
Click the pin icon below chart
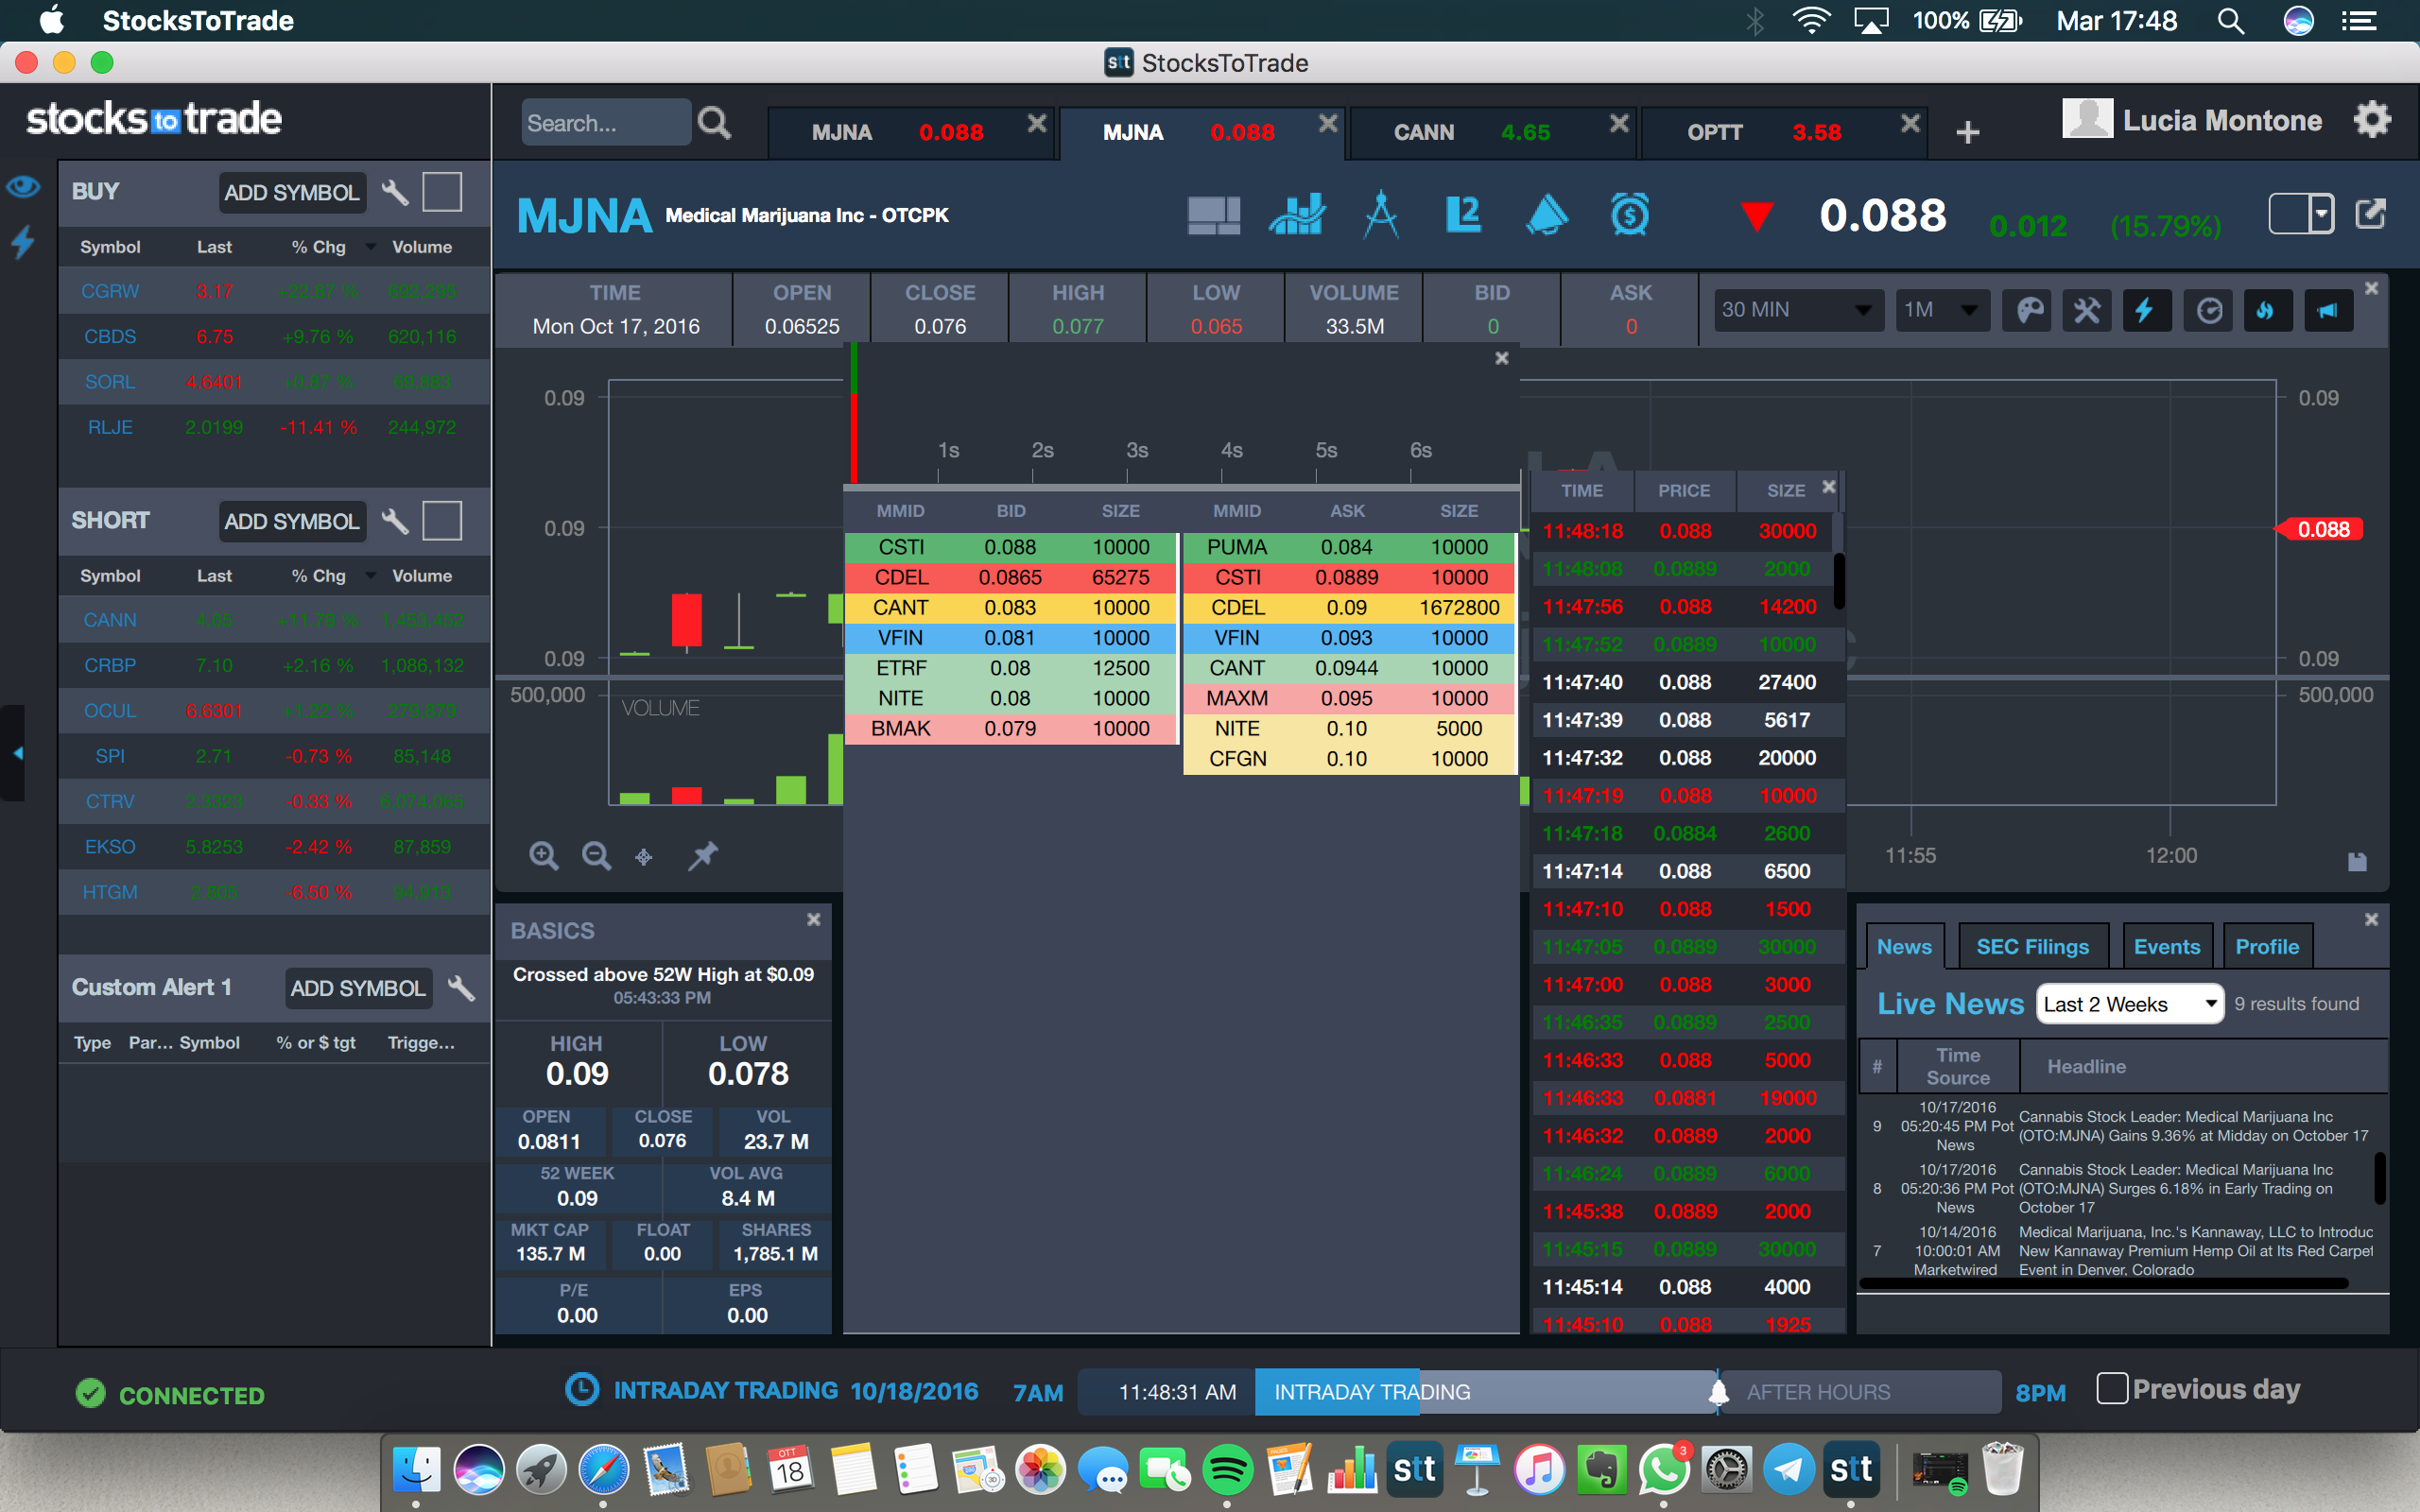pos(703,856)
